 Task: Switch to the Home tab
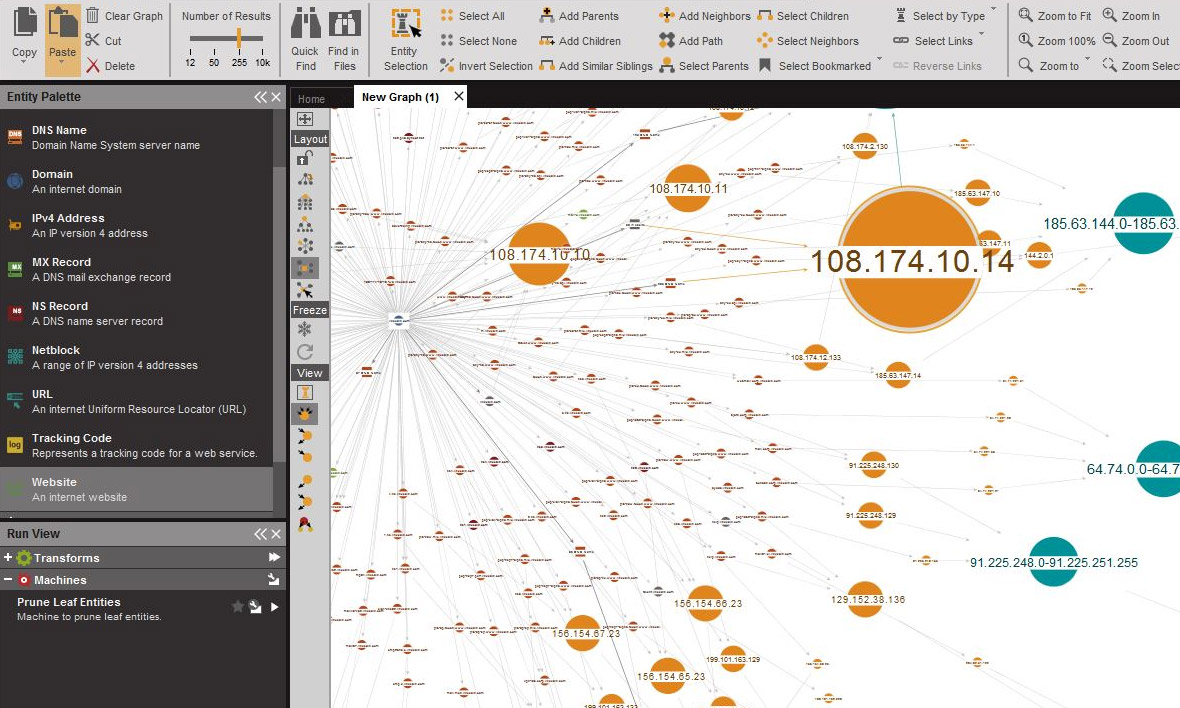coord(312,99)
